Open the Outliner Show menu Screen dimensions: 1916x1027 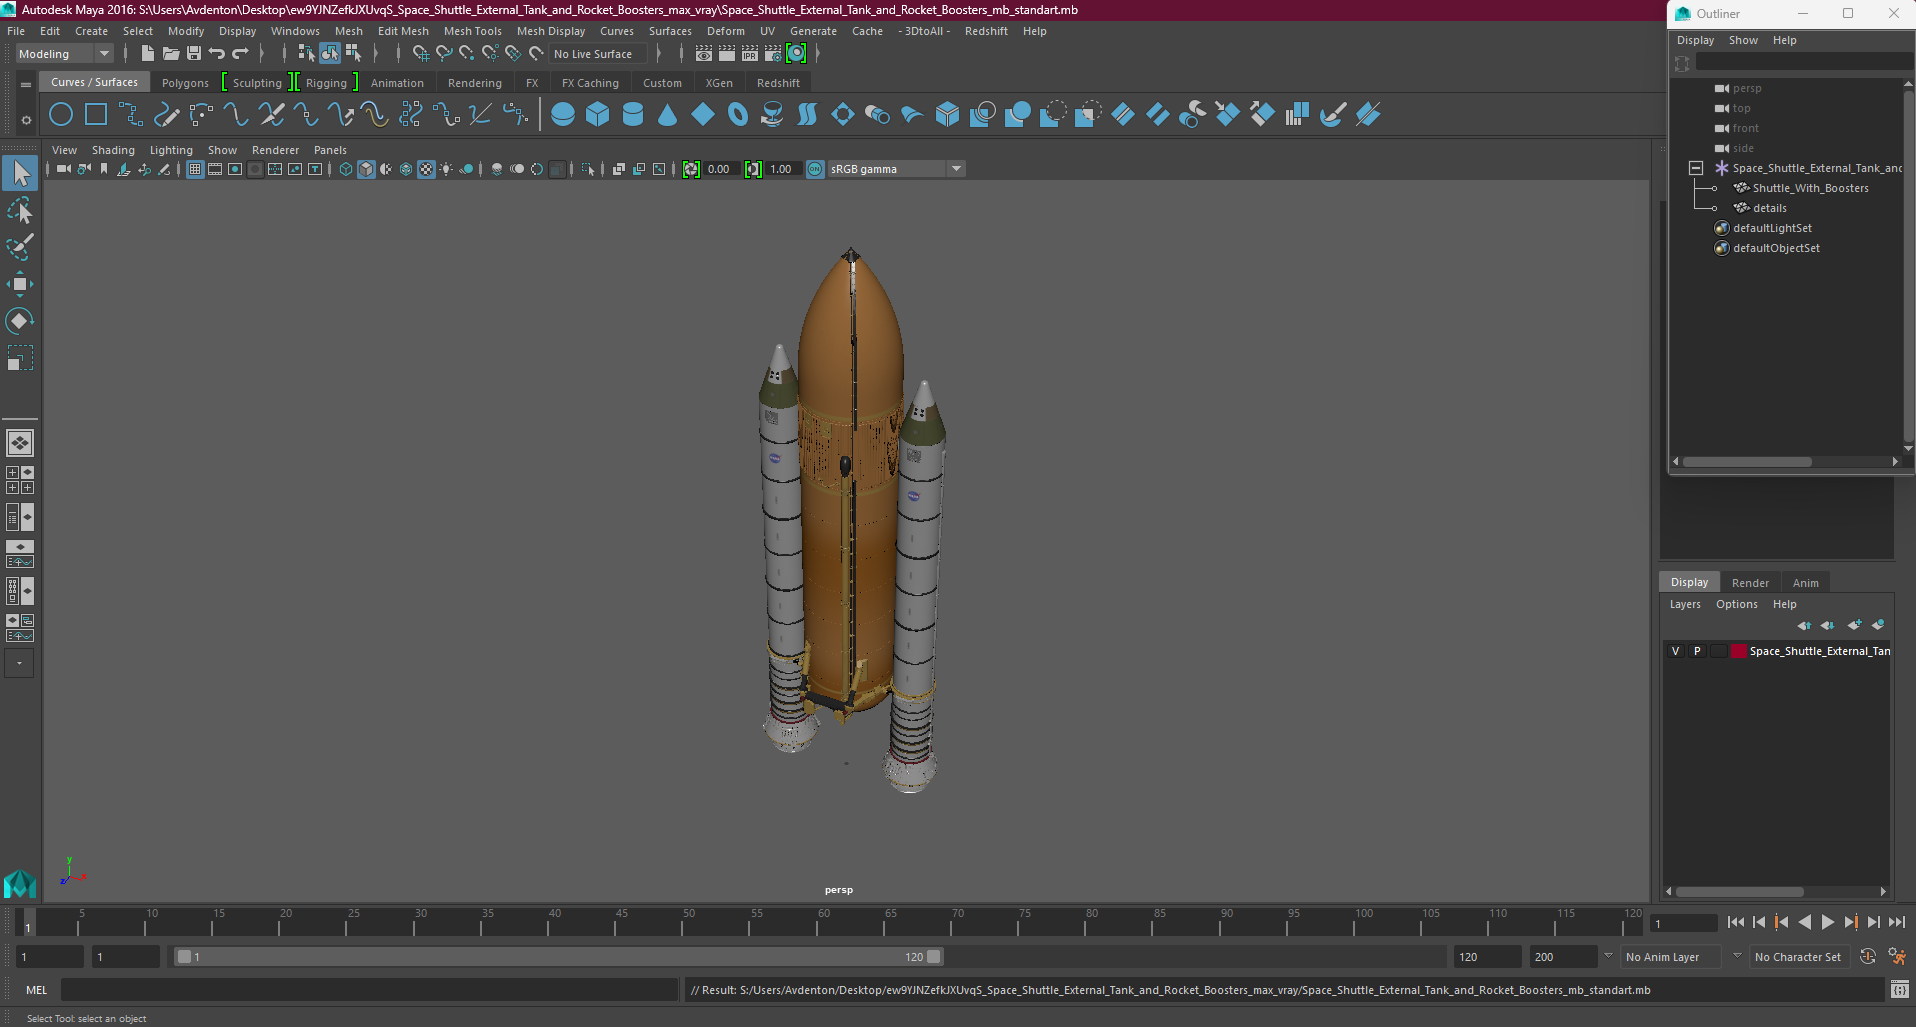(x=1743, y=40)
